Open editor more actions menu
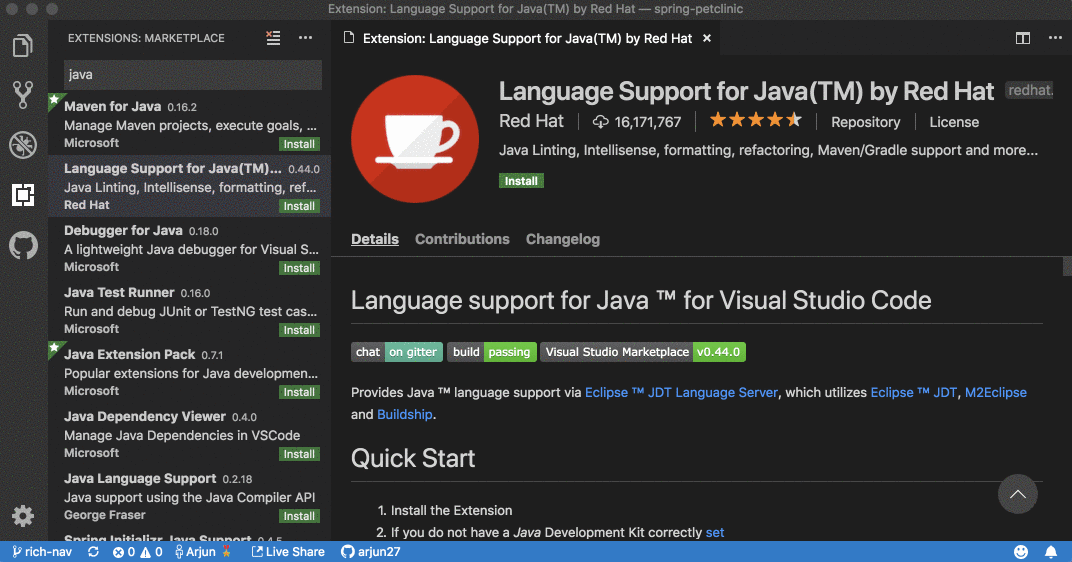This screenshot has height=562, width=1072. point(1056,38)
